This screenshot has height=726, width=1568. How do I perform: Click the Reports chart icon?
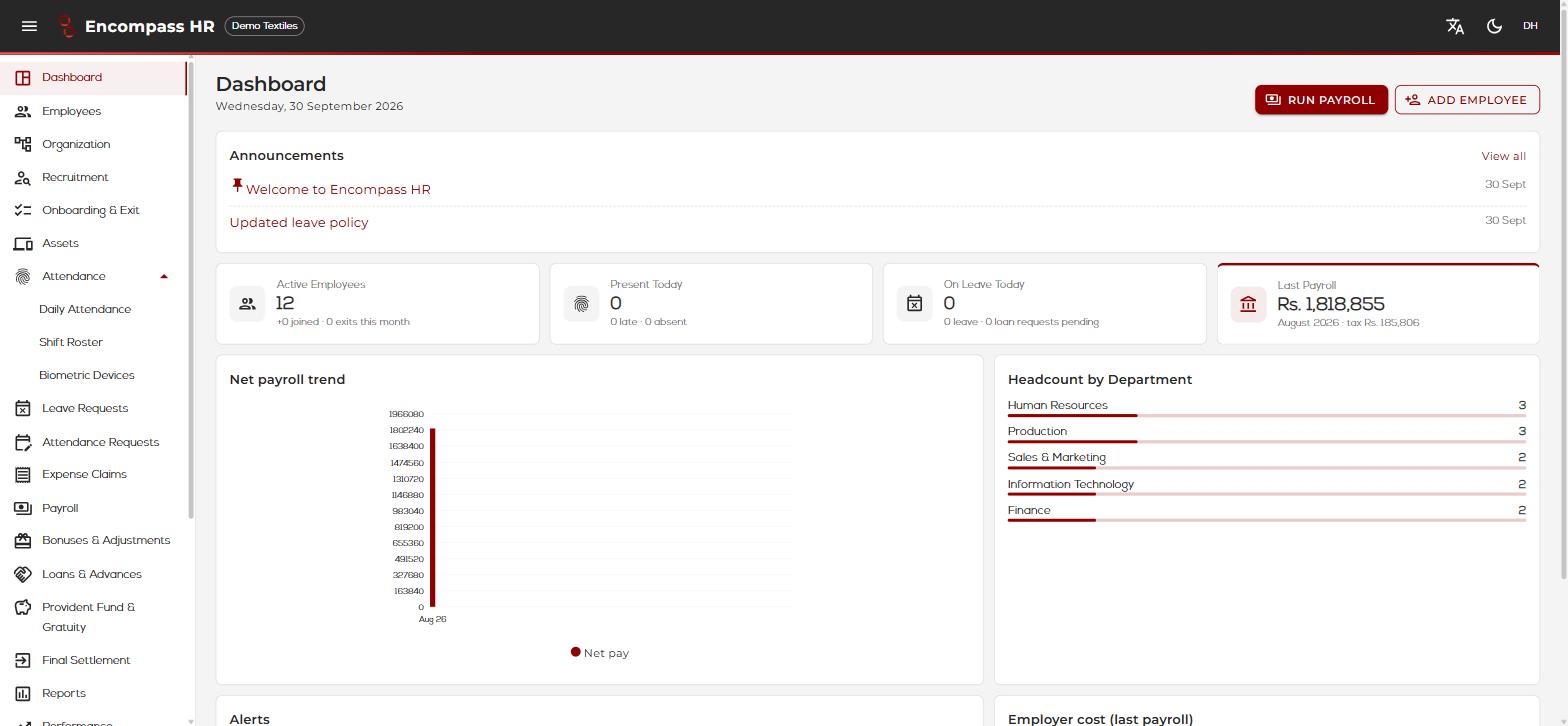pyautogui.click(x=23, y=694)
